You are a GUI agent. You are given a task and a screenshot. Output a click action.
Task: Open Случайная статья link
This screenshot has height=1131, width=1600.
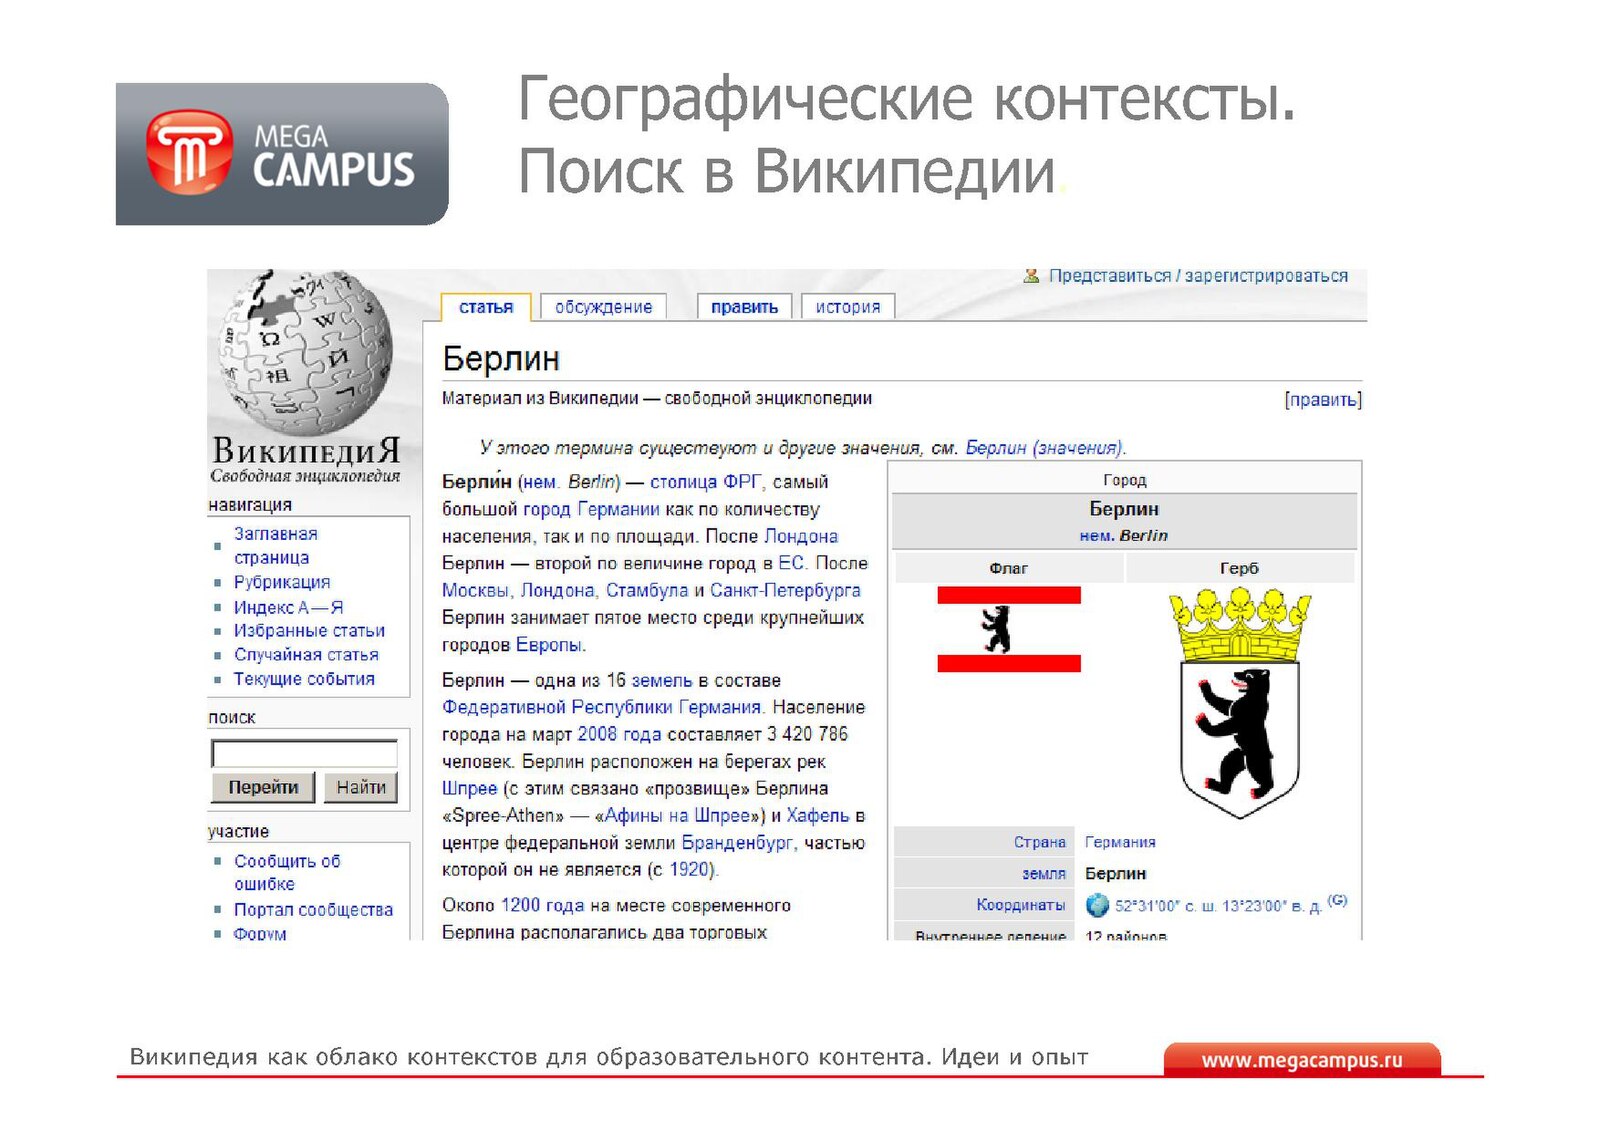coord(306,655)
